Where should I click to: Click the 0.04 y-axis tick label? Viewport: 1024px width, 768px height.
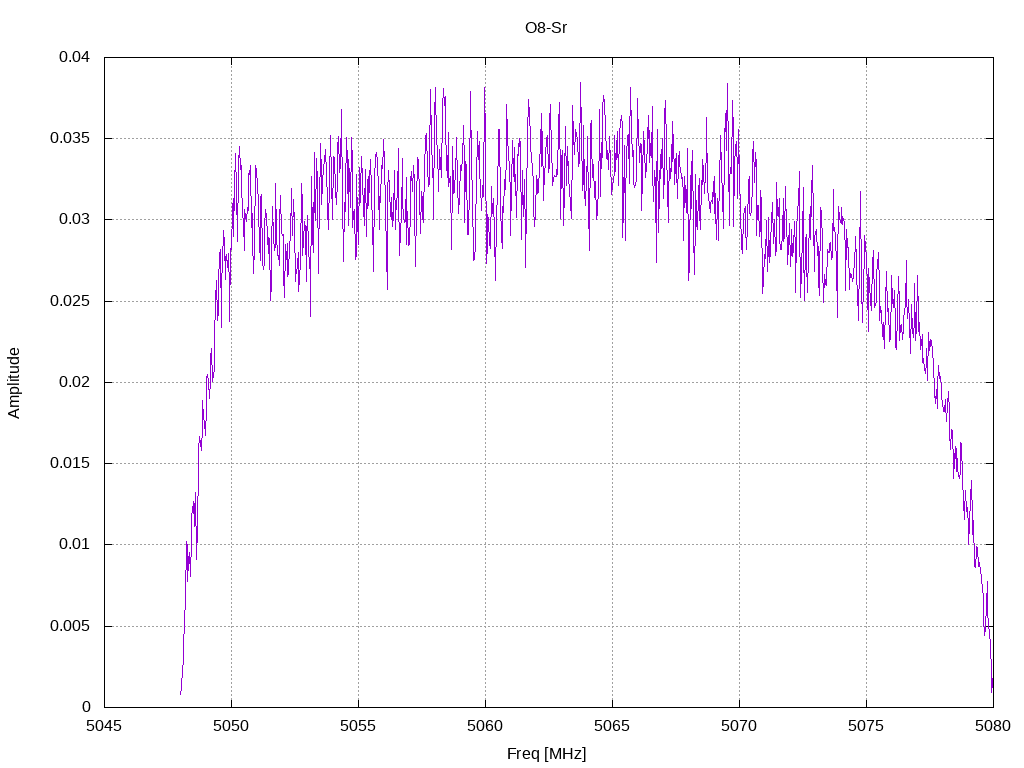[74, 57]
